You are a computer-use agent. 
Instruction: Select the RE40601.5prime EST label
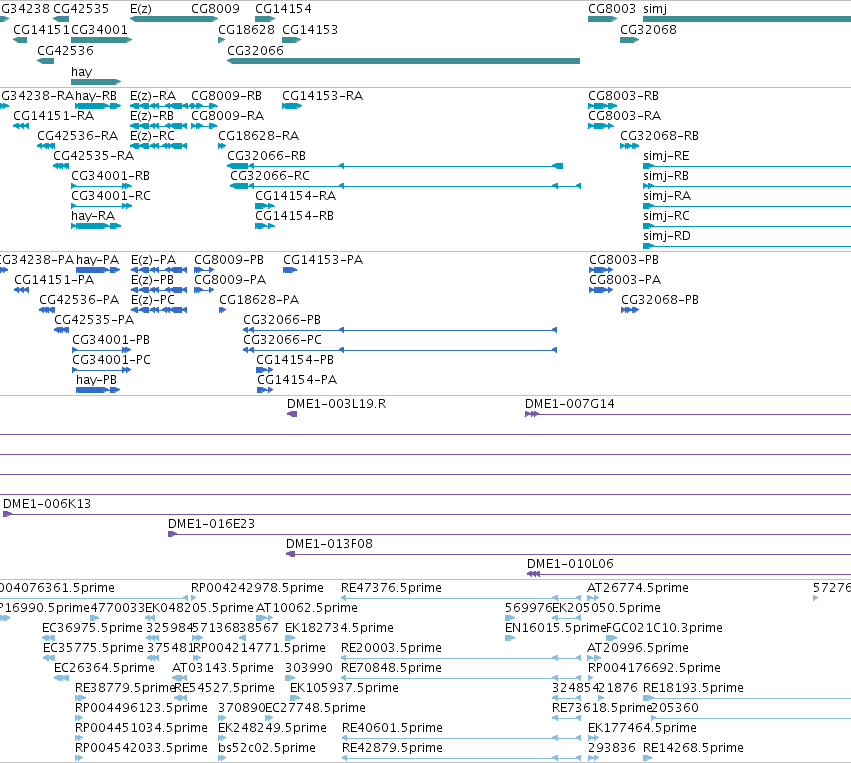coord(392,728)
